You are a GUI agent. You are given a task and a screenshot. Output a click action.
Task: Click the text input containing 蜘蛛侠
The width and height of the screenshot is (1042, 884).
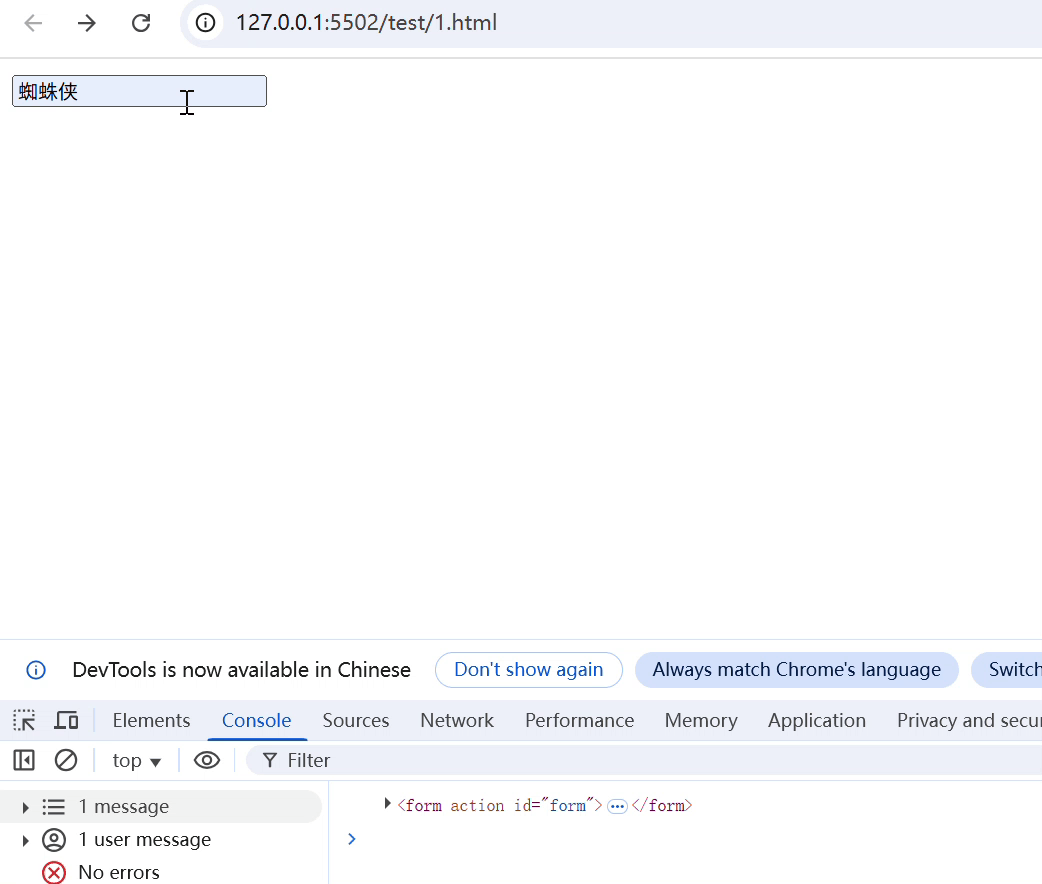click(138, 90)
